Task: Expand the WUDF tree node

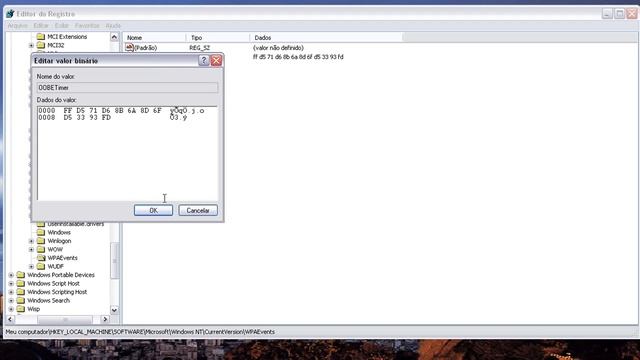Action: [31, 267]
